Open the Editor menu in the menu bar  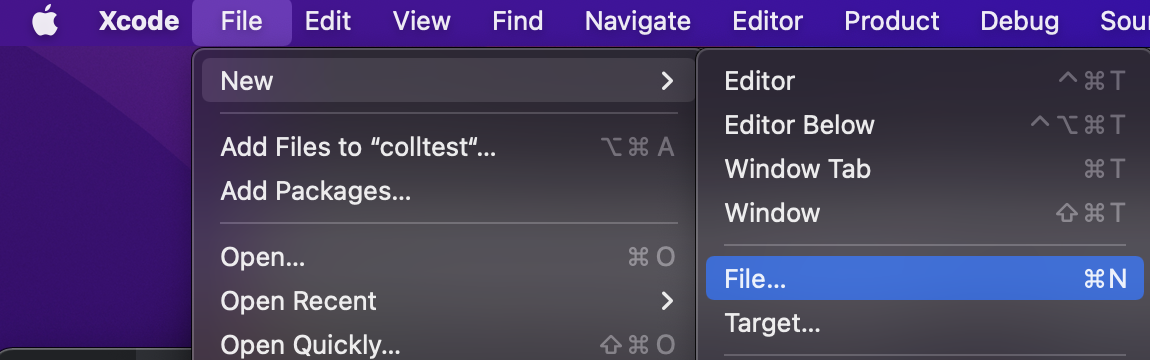point(767,21)
